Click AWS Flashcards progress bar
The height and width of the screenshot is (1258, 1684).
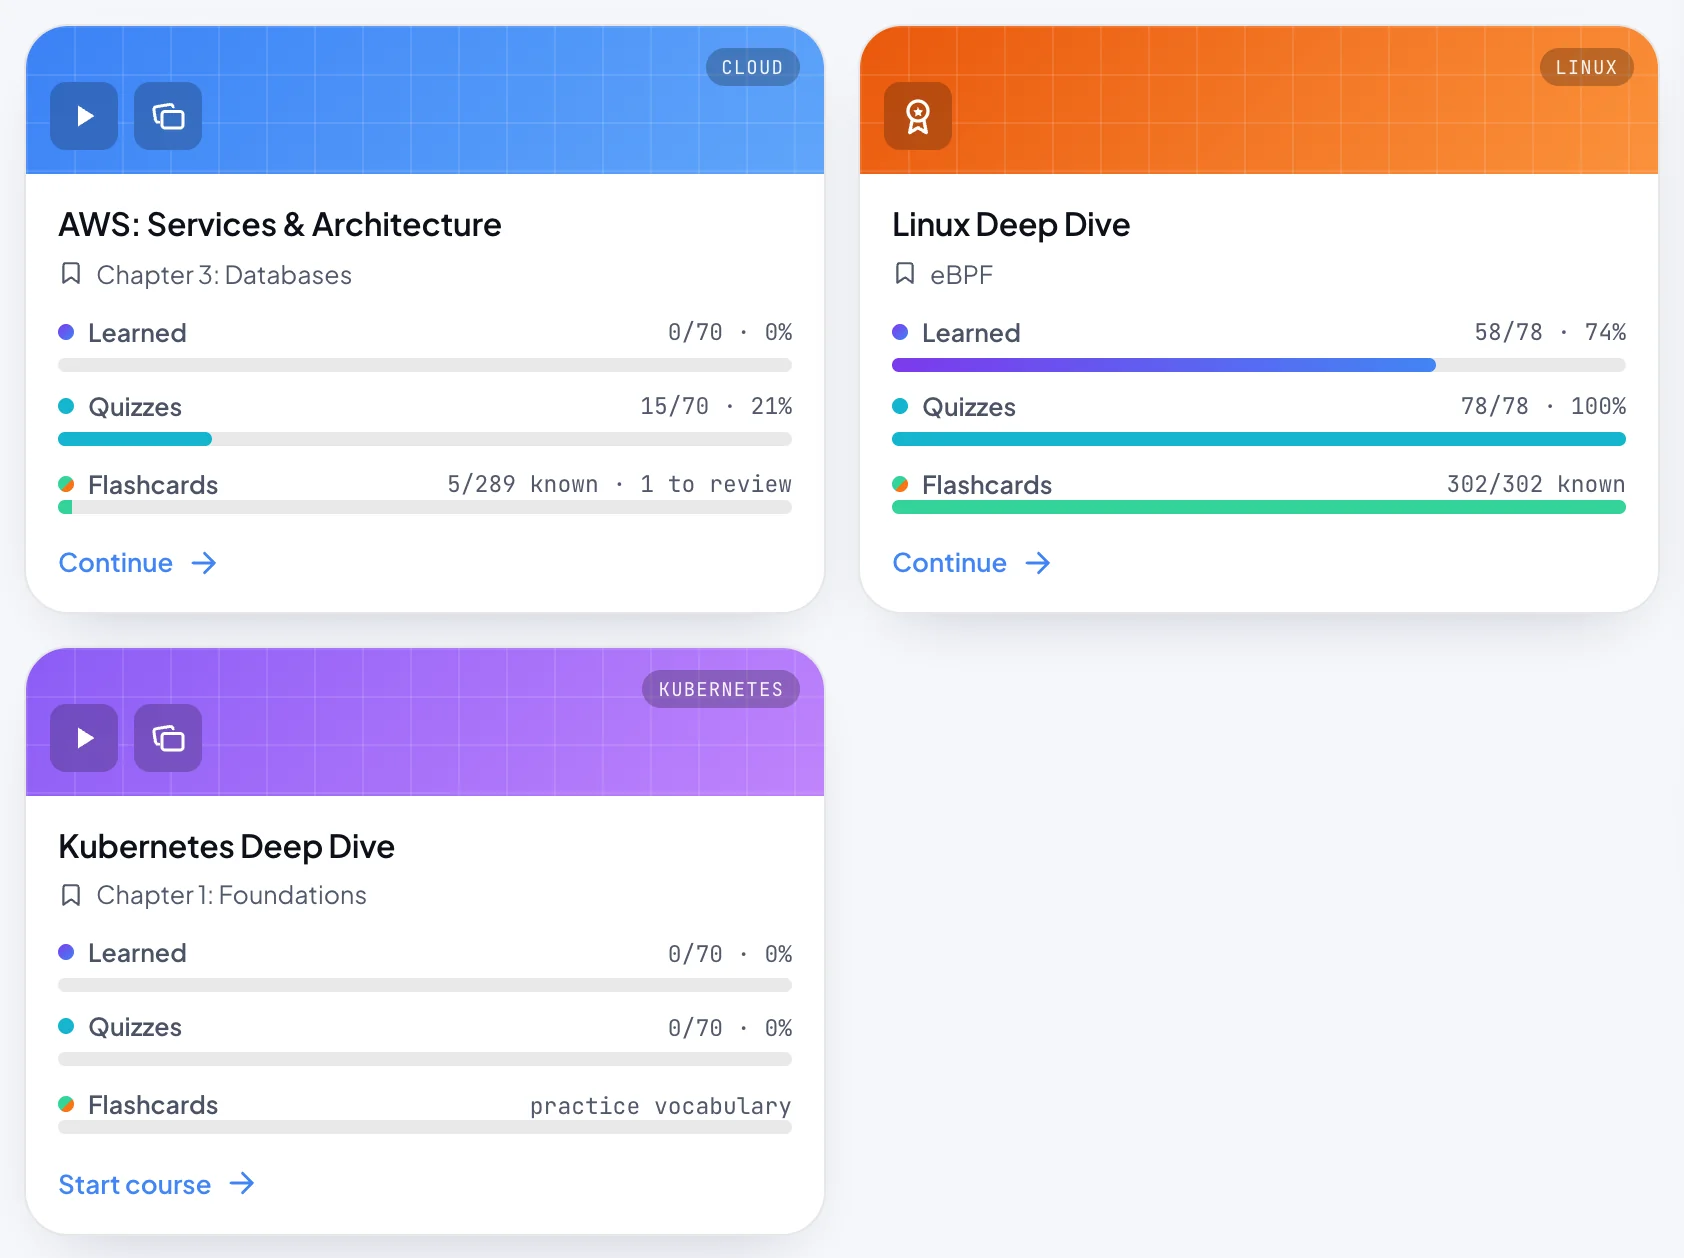click(x=425, y=507)
